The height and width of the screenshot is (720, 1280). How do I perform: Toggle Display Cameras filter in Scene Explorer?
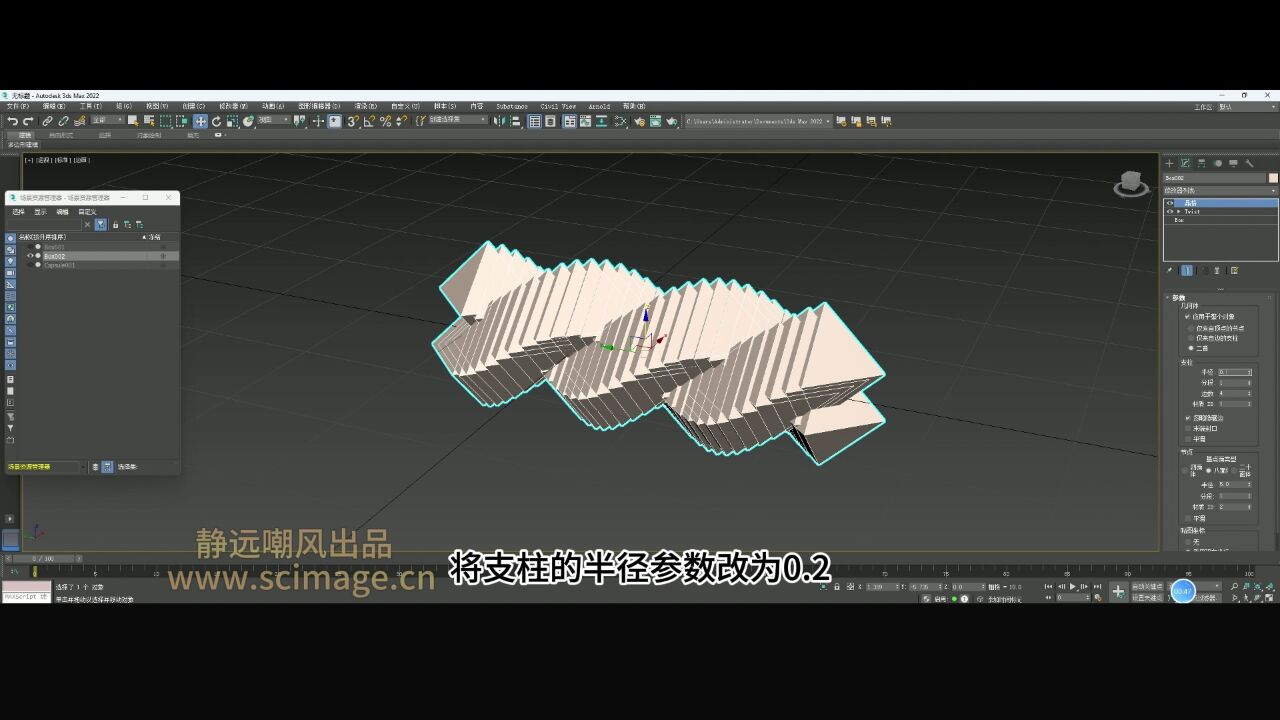[10, 273]
